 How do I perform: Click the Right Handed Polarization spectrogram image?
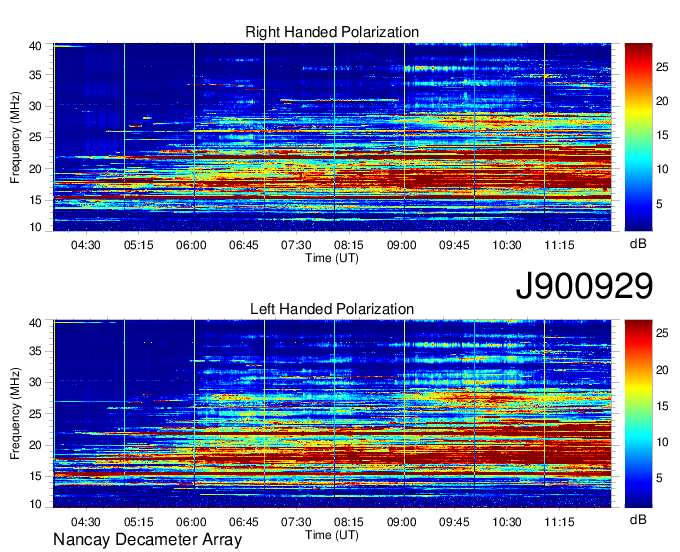tap(332, 137)
